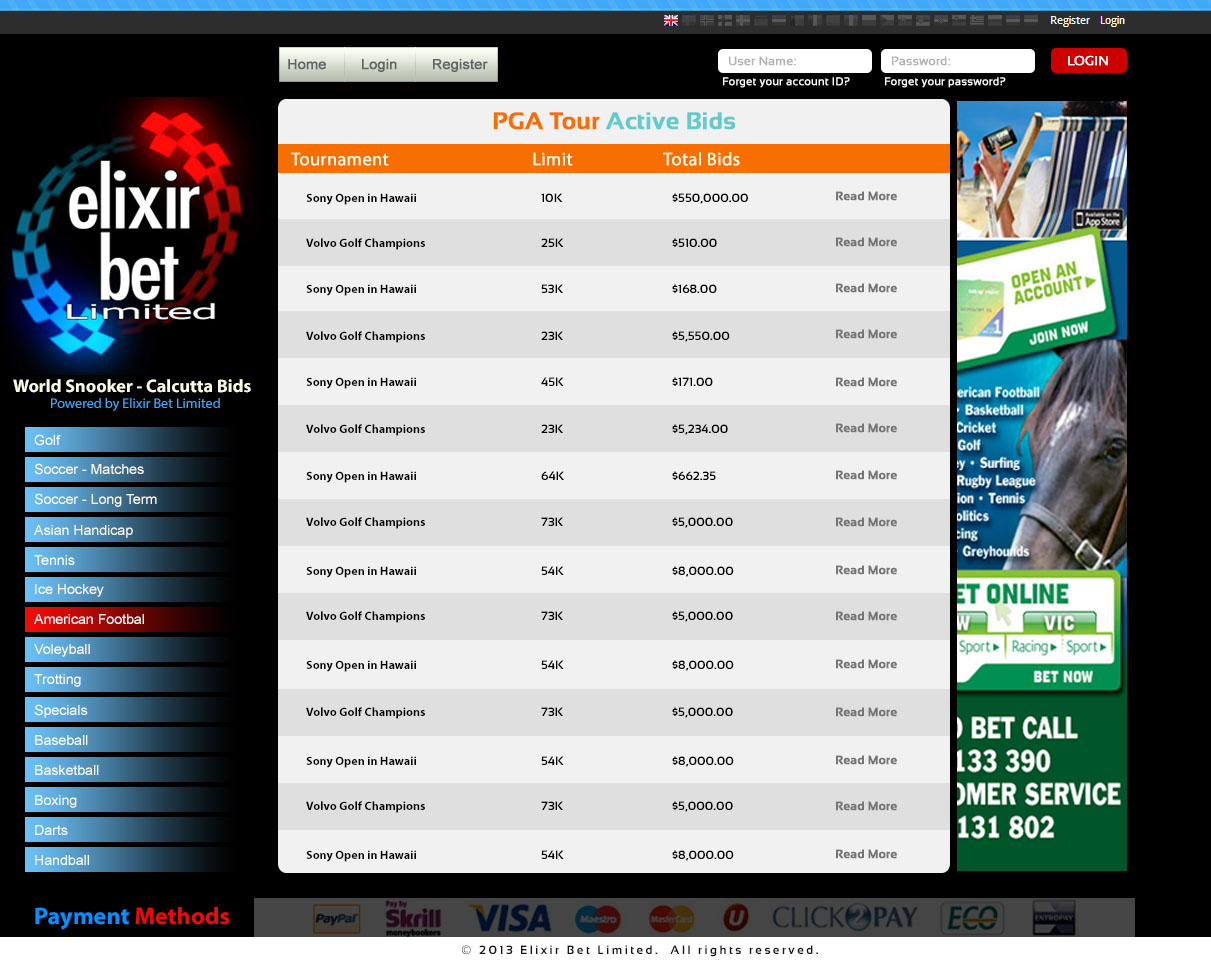Click Read More for the $168.00 bid
Image resolution: width=1211 pixels, height=973 pixels.
(866, 288)
